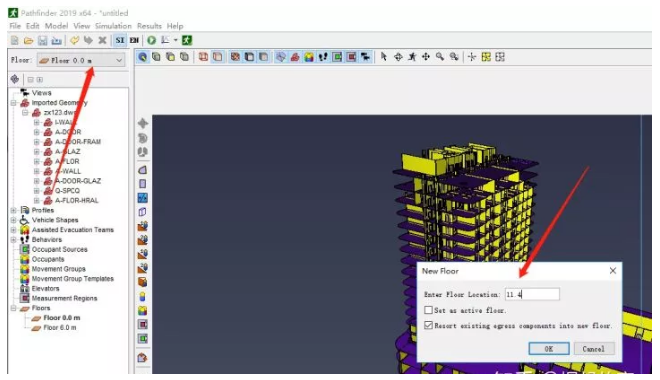The height and width of the screenshot is (380, 660).
Task: Run simulation with green play icon
Action: pos(152,40)
